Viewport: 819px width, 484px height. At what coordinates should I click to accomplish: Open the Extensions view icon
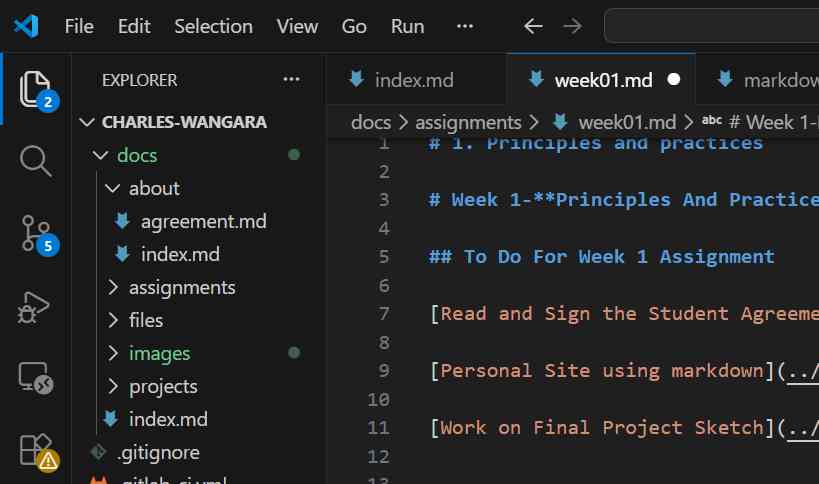pyautogui.click(x=35, y=448)
